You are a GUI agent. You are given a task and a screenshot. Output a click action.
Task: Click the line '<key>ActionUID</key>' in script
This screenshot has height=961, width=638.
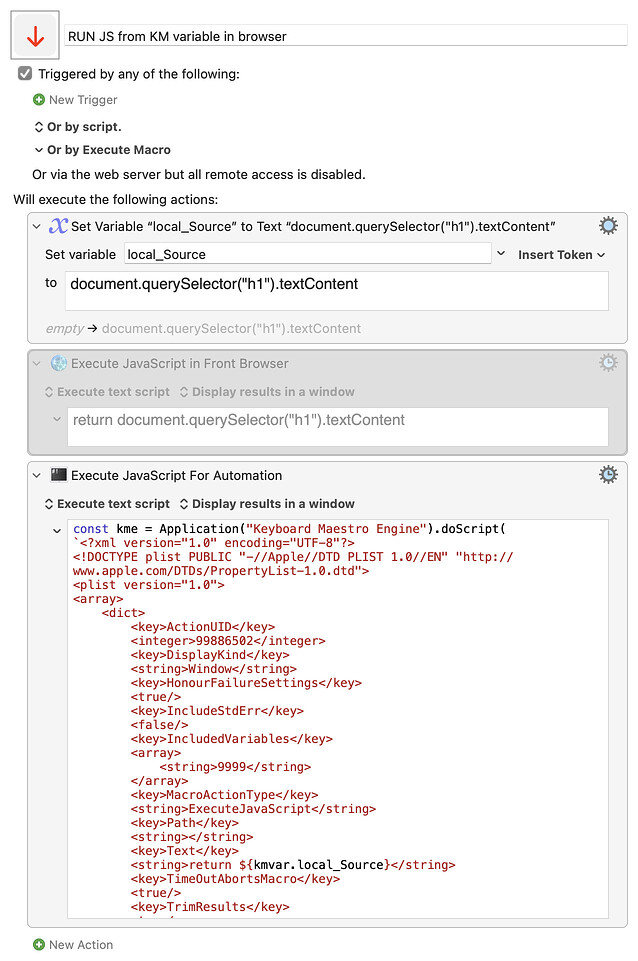click(x=203, y=627)
